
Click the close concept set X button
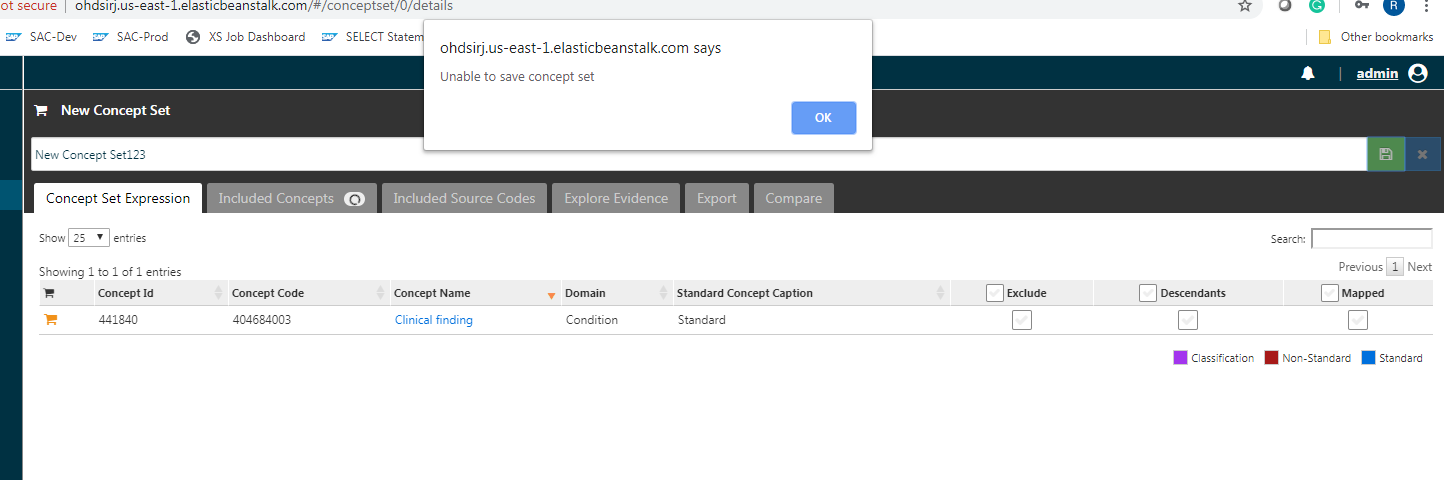point(1422,154)
